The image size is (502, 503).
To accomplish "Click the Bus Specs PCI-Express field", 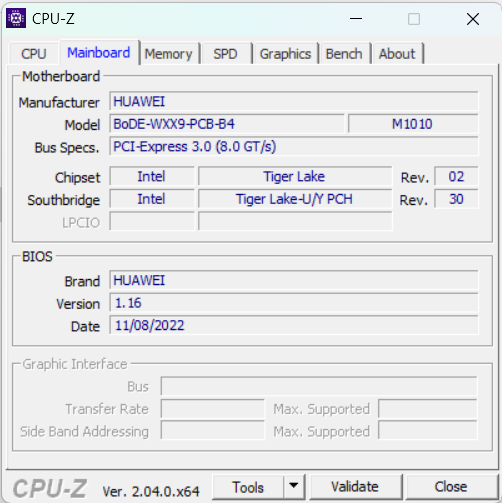I will [x=294, y=147].
